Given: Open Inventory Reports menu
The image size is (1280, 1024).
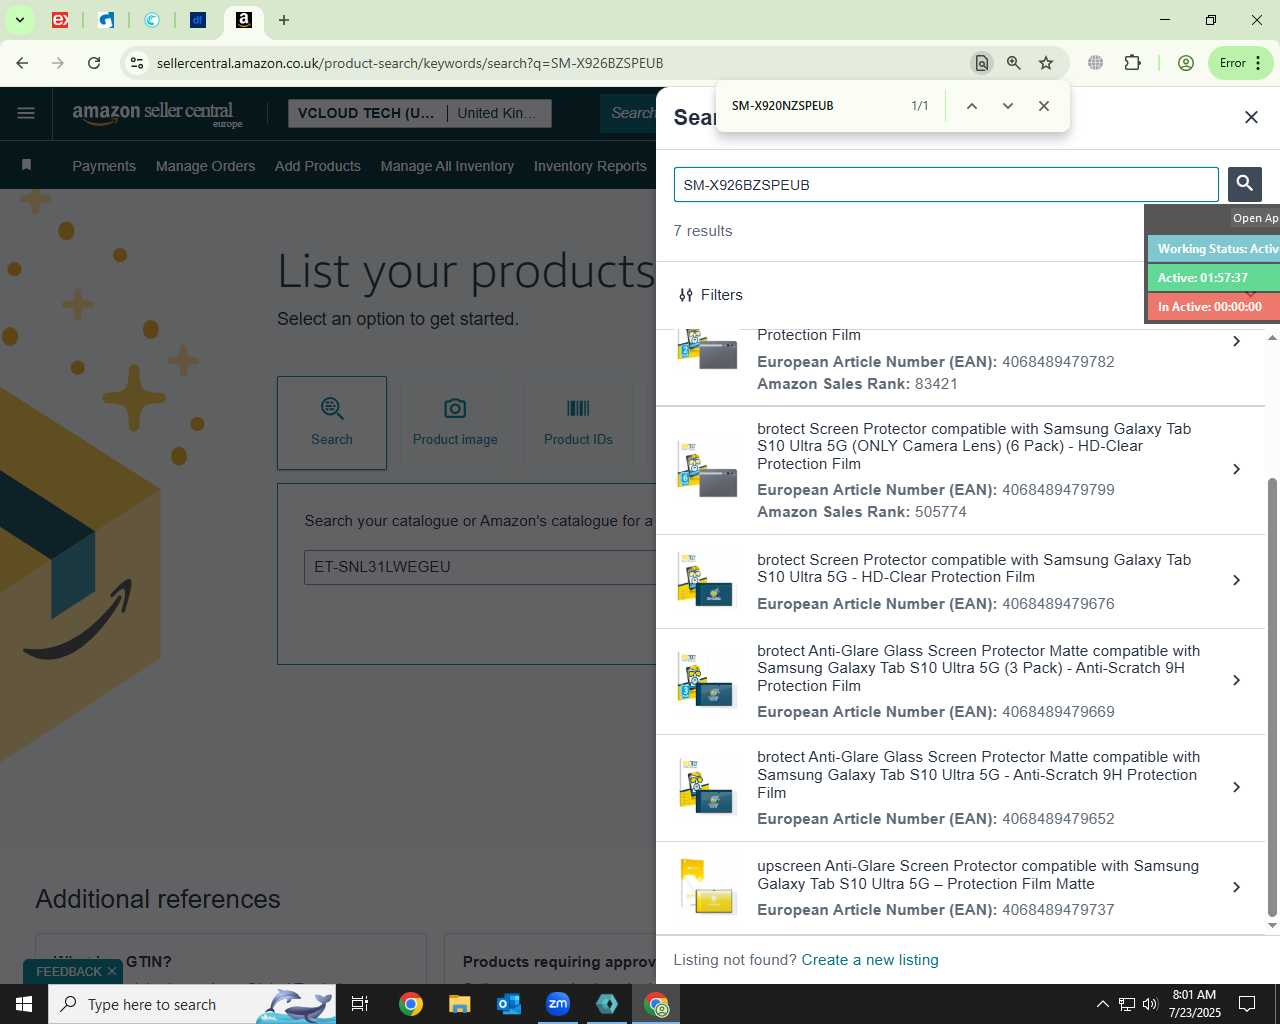Looking at the screenshot, I should [x=590, y=166].
